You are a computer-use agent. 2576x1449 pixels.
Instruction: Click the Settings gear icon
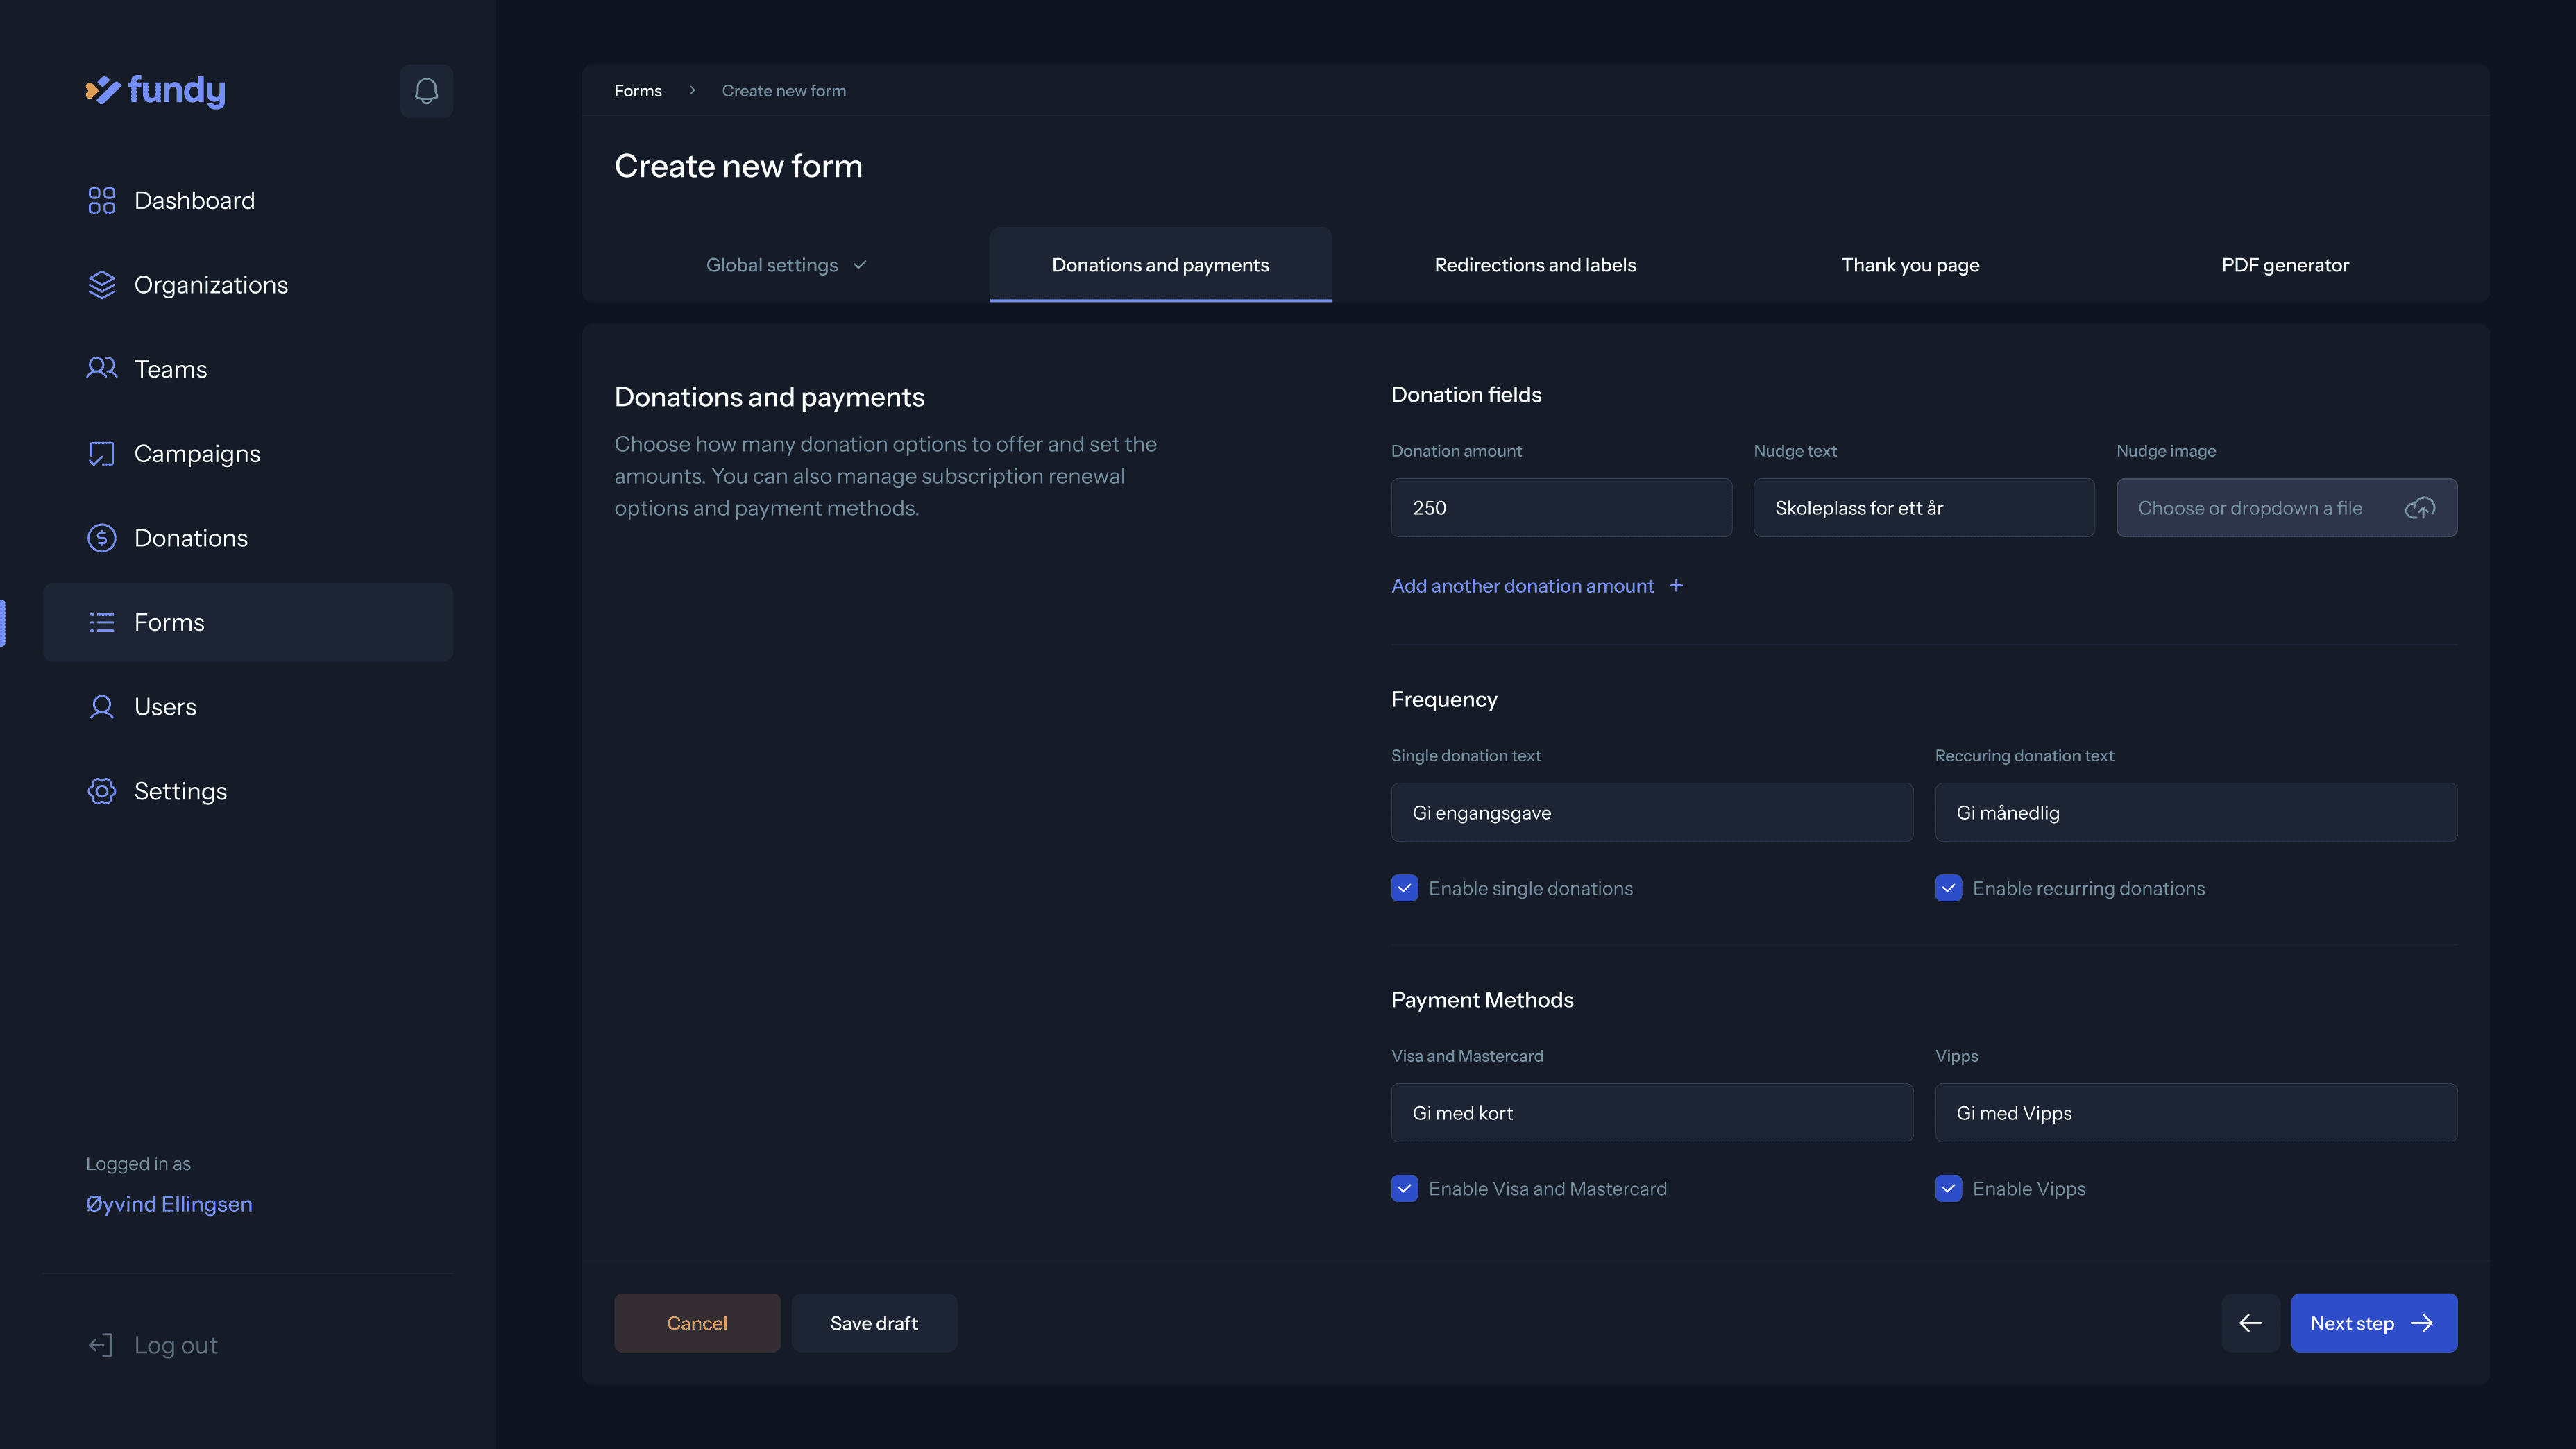tap(101, 791)
